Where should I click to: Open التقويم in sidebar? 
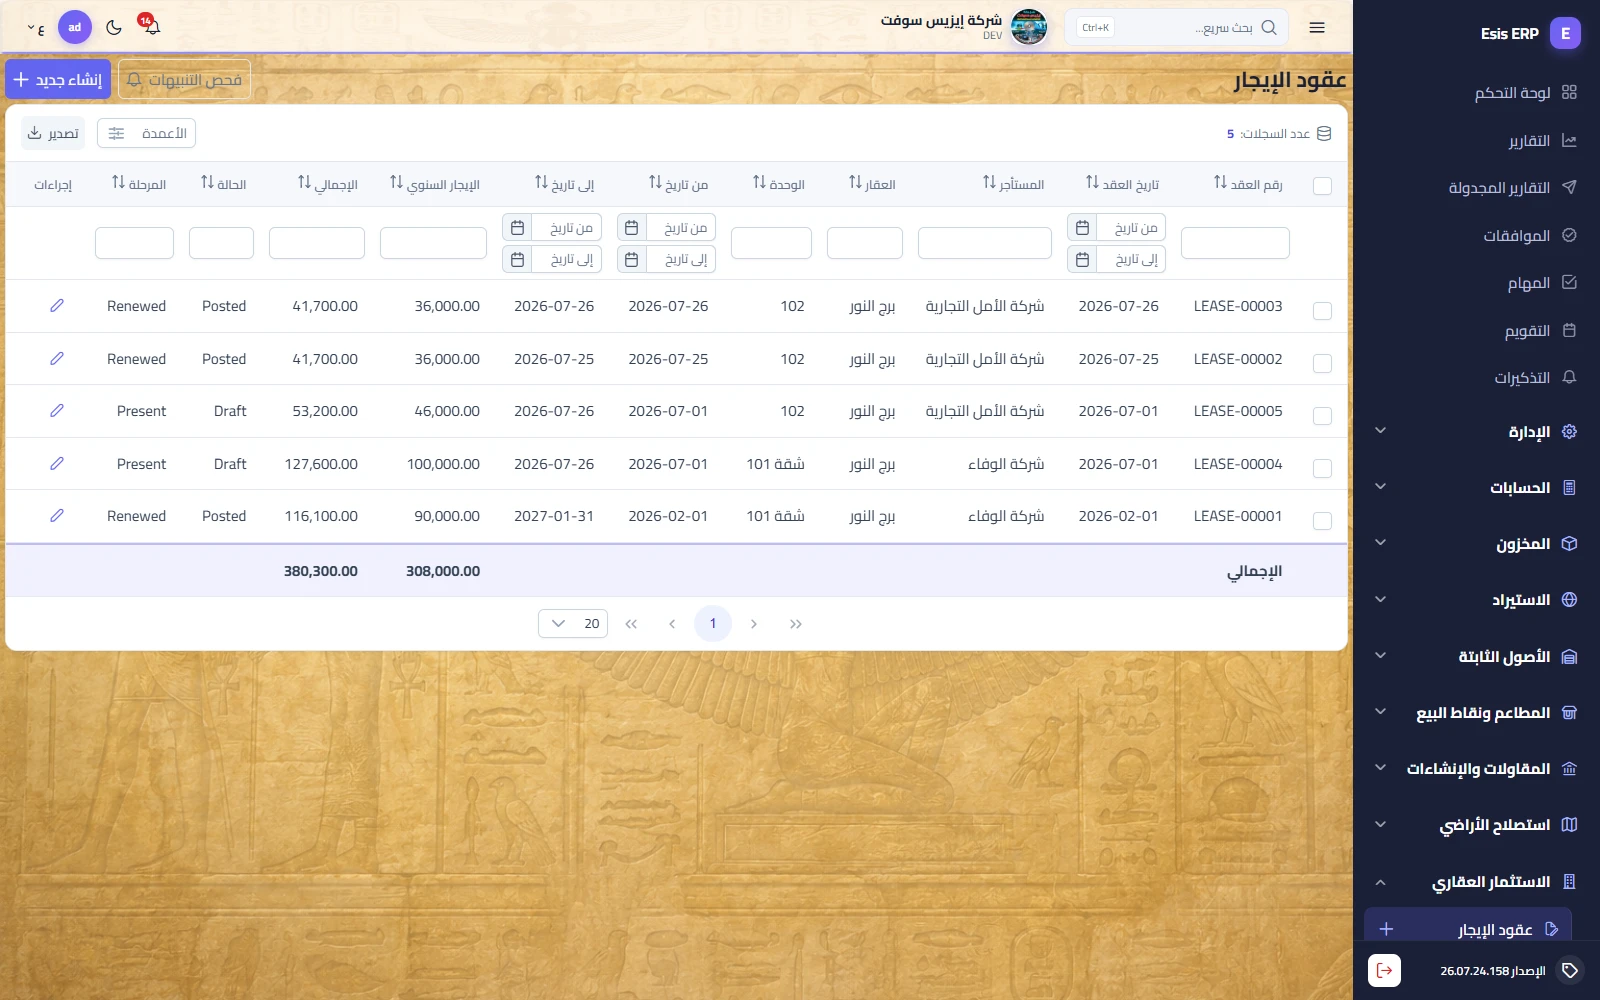pos(1476,330)
